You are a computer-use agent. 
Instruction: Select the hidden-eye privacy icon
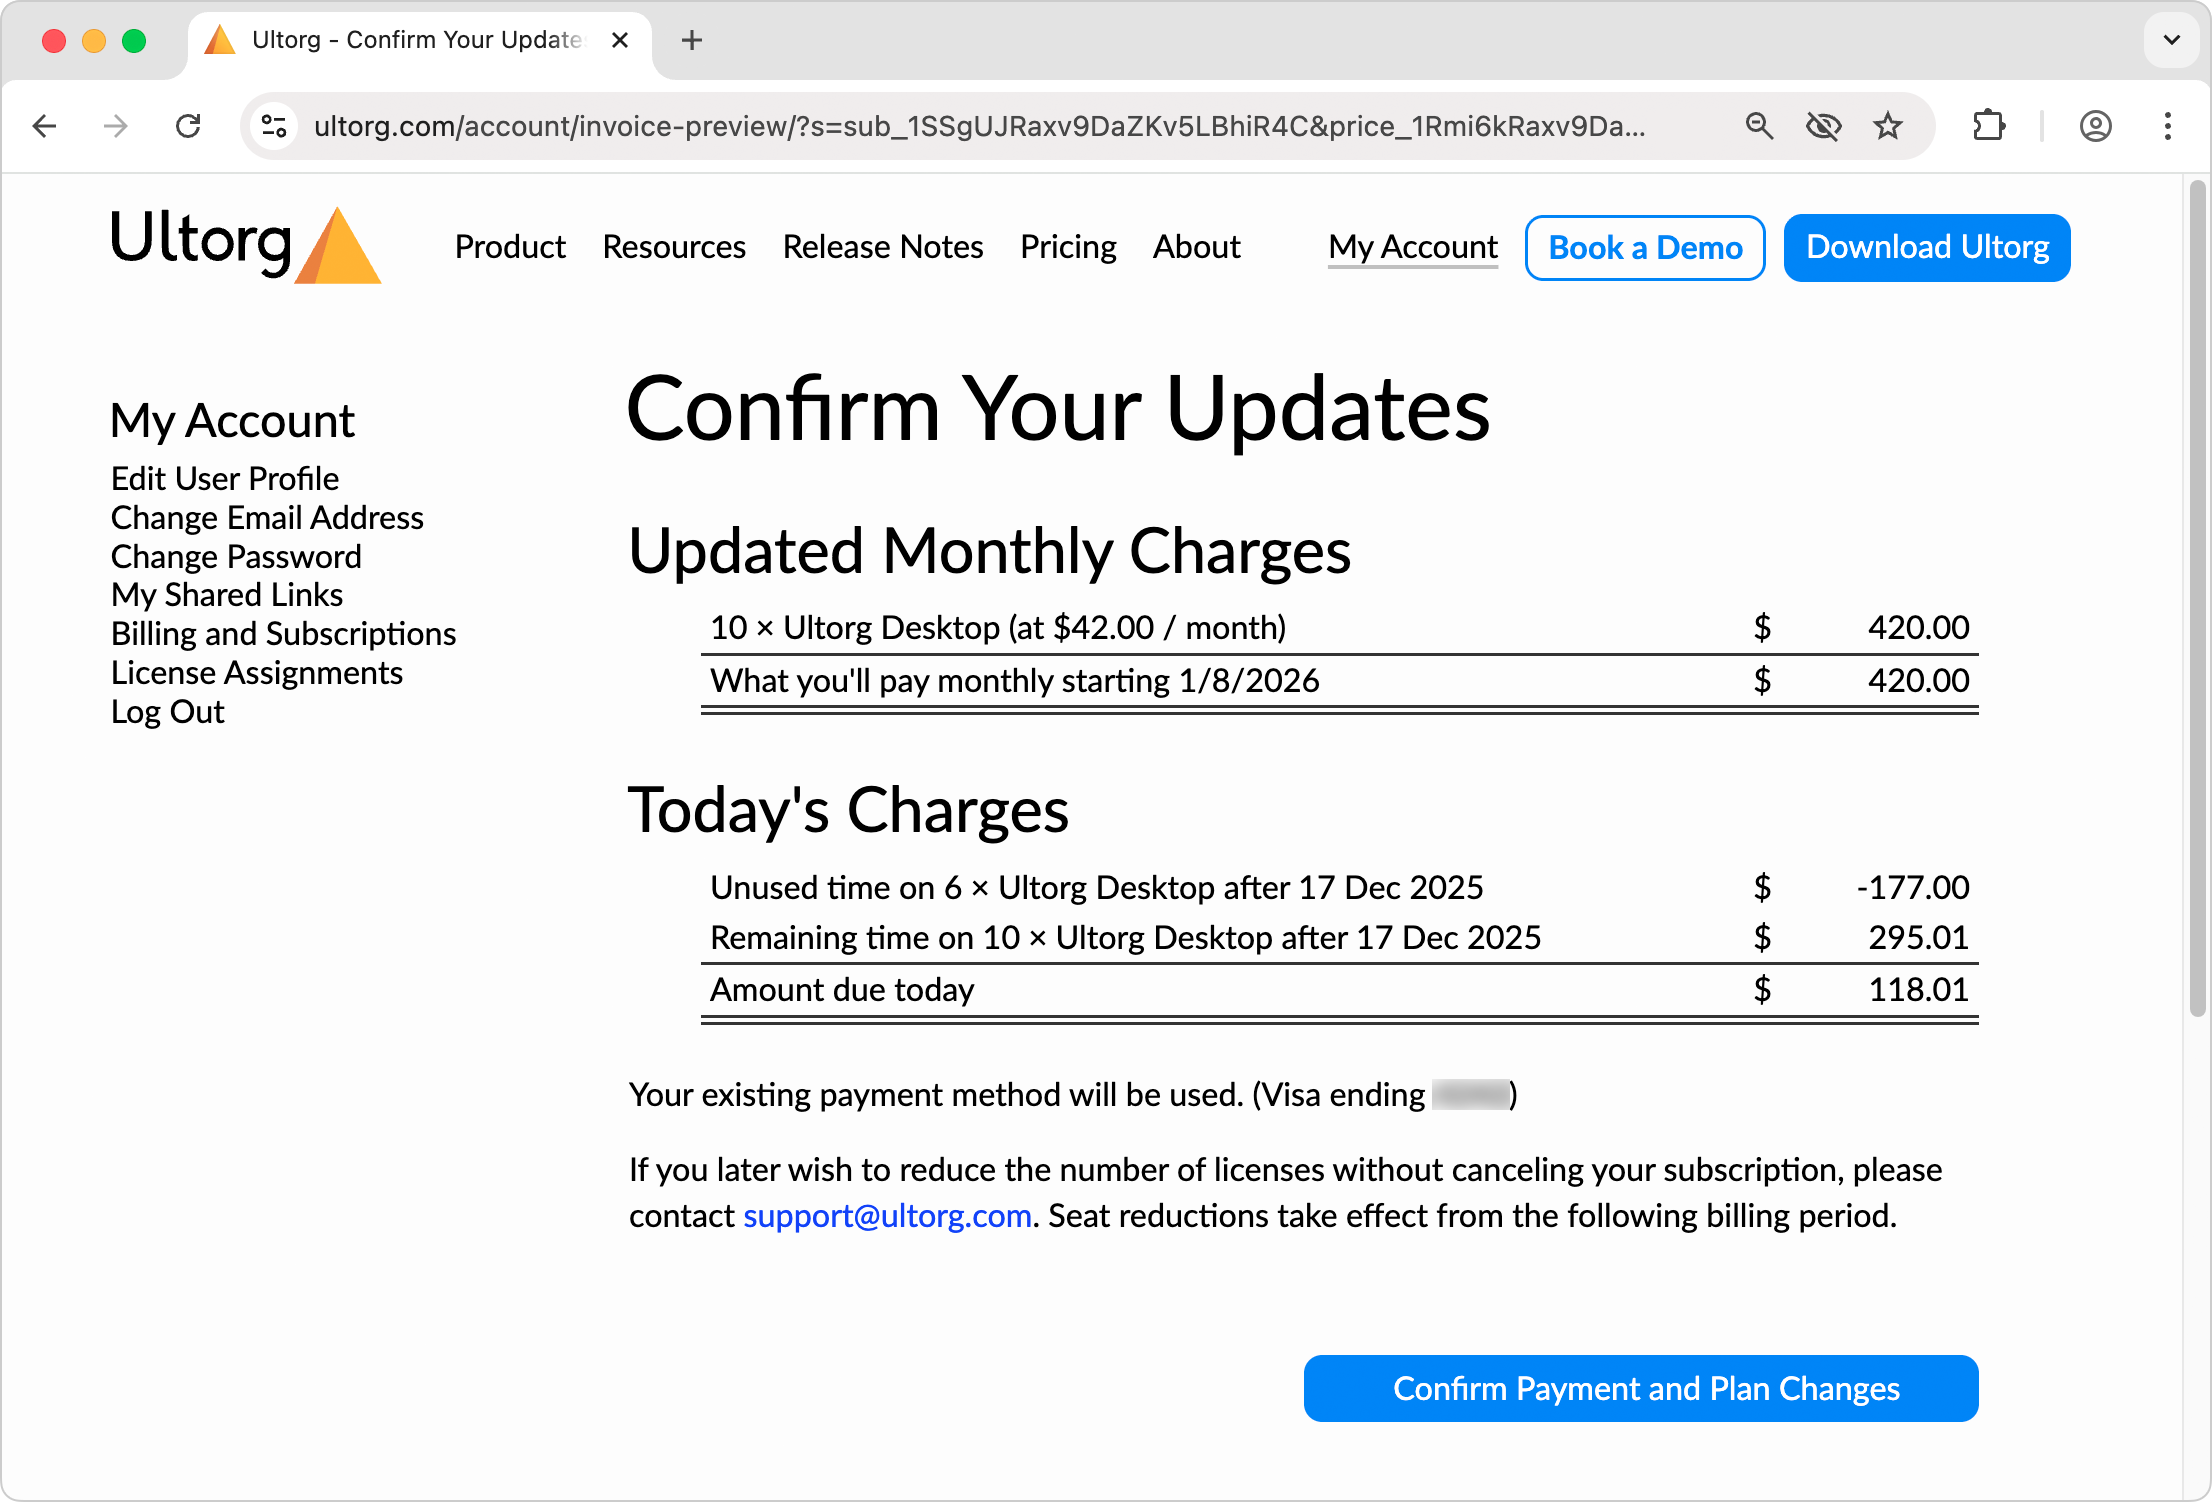pyautogui.click(x=1824, y=126)
